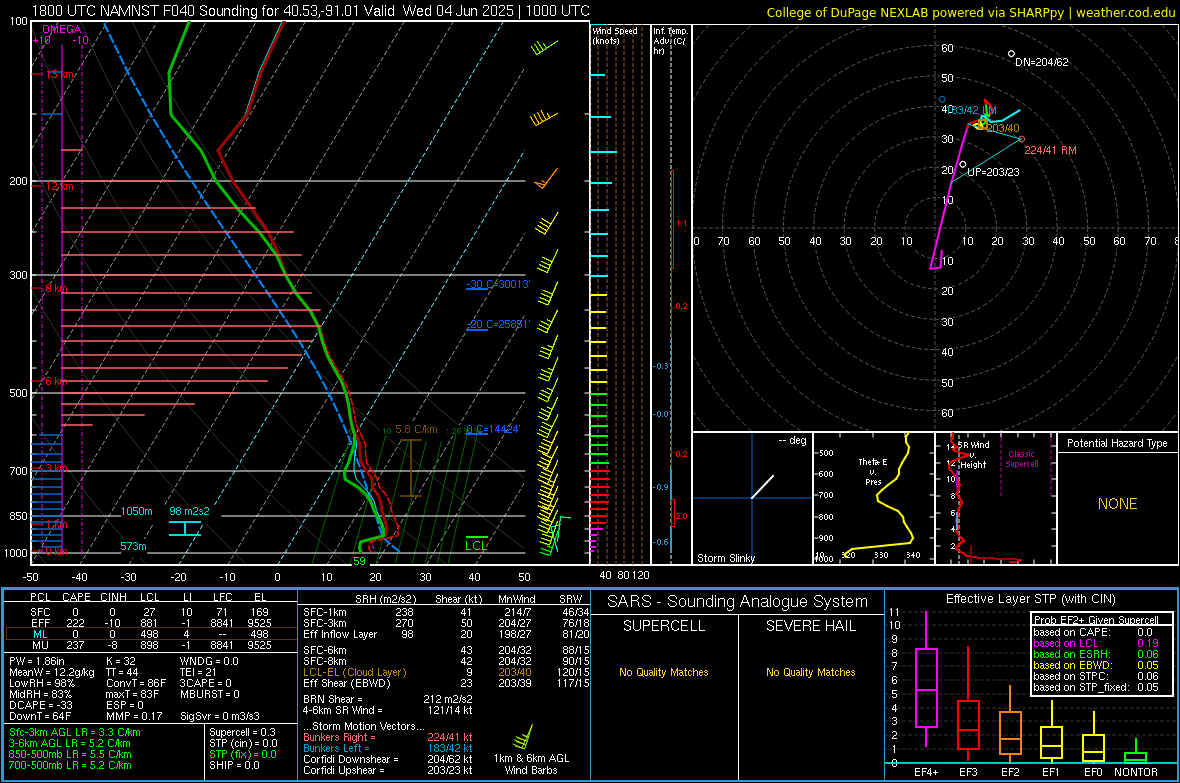Click the OMEGA label
Image resolution: width=1180 pixels, height=783 pixels.
pyautogui.click(x=62, y=29)
